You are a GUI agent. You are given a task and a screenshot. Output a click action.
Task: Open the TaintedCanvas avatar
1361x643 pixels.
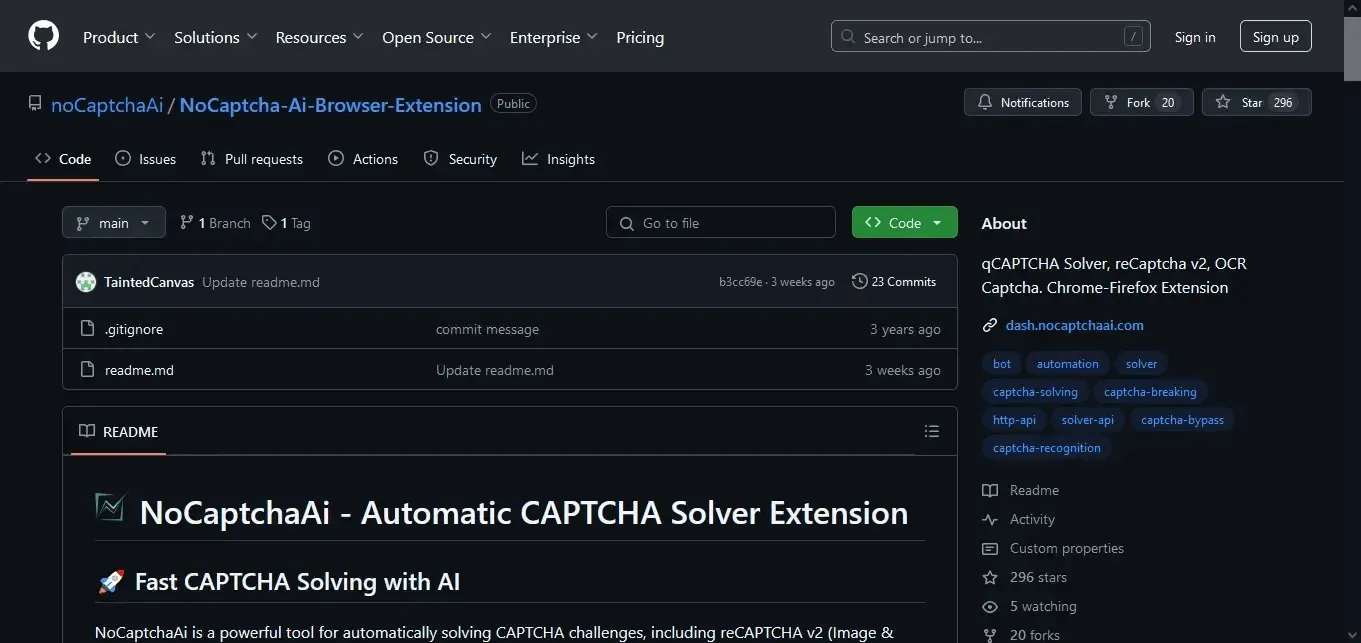(x=86, y=282)
